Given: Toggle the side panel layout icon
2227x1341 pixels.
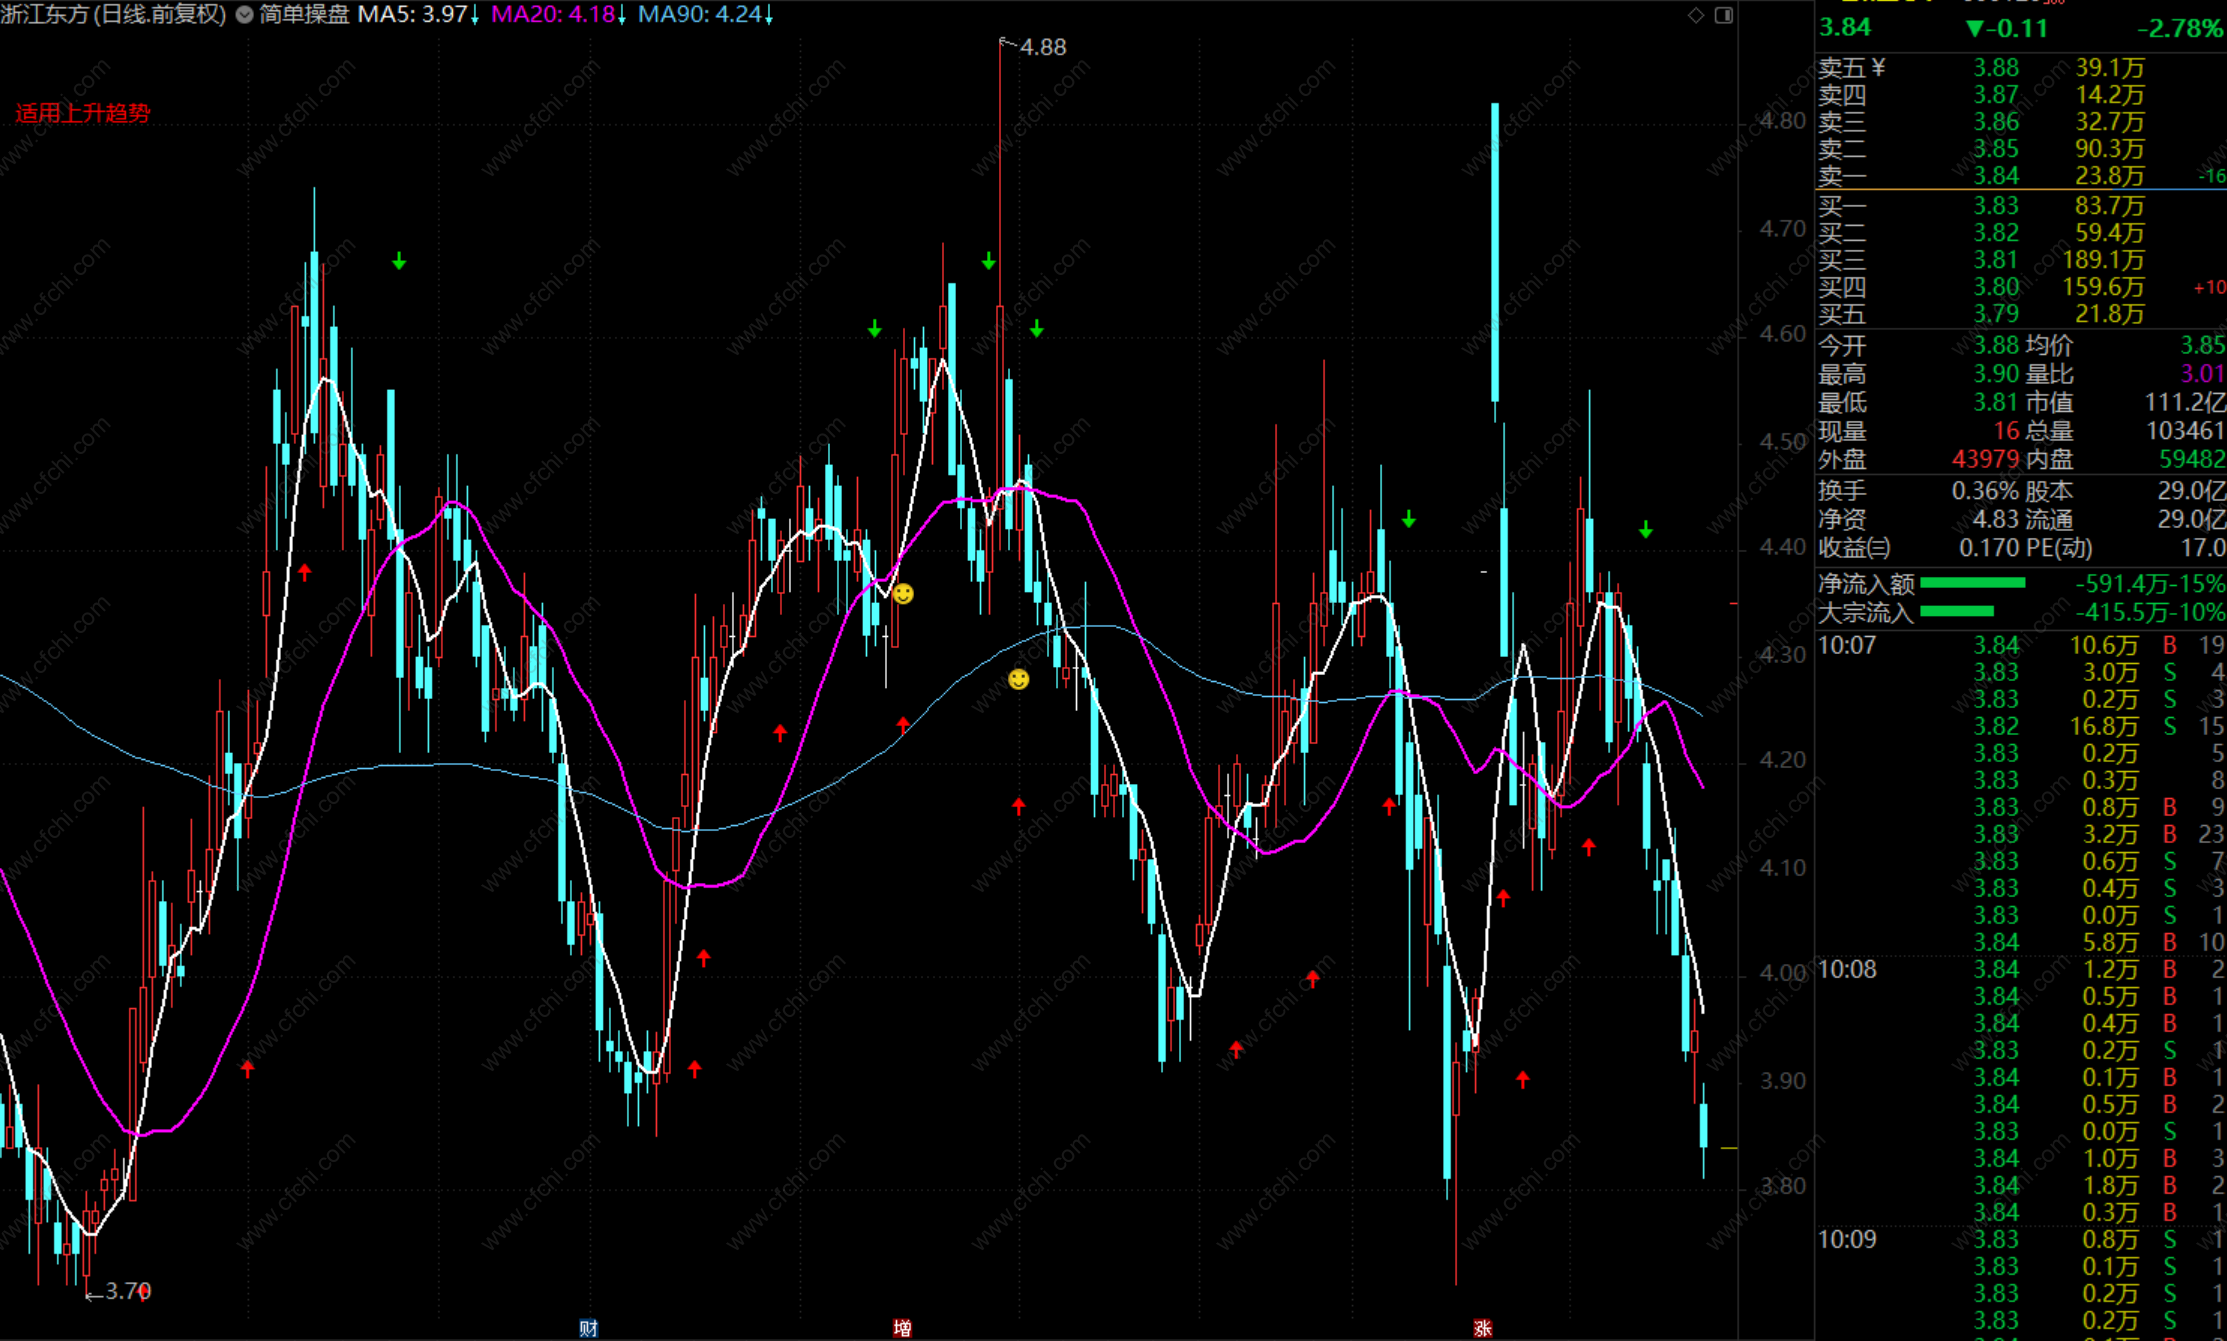Looking at the screenshot, I should coord(1724,15).
